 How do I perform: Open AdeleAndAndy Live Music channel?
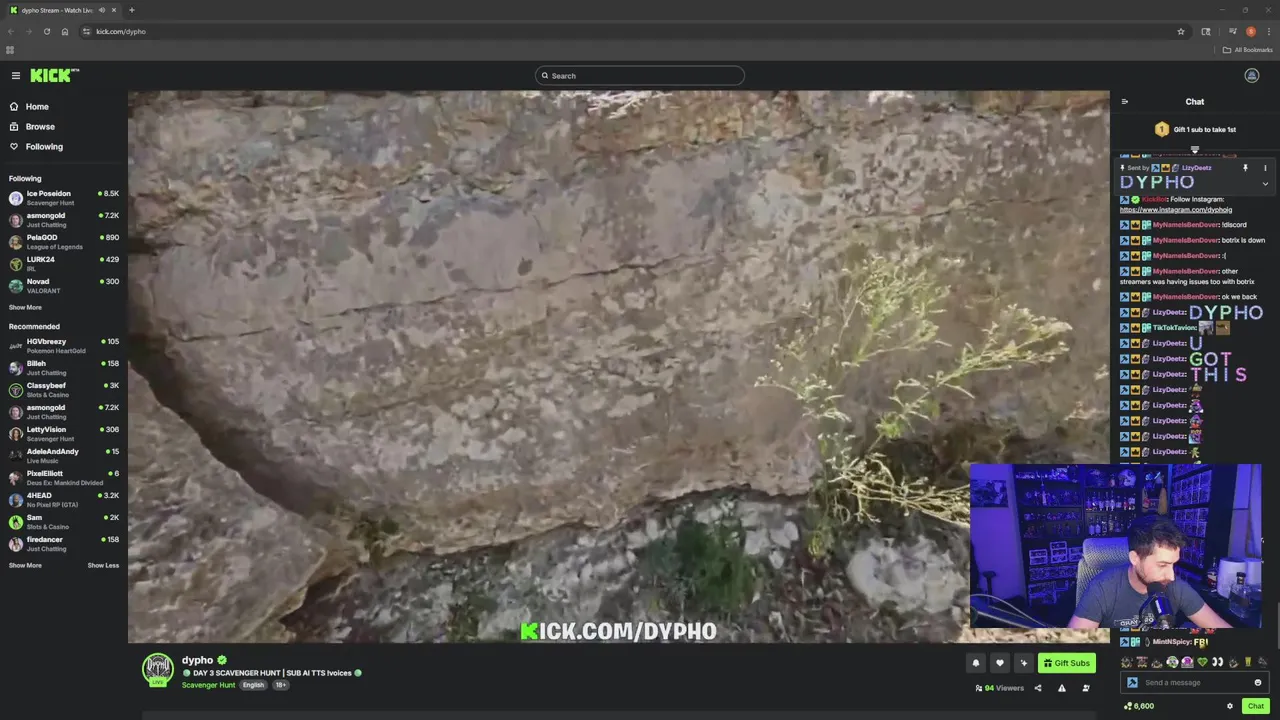63,456
